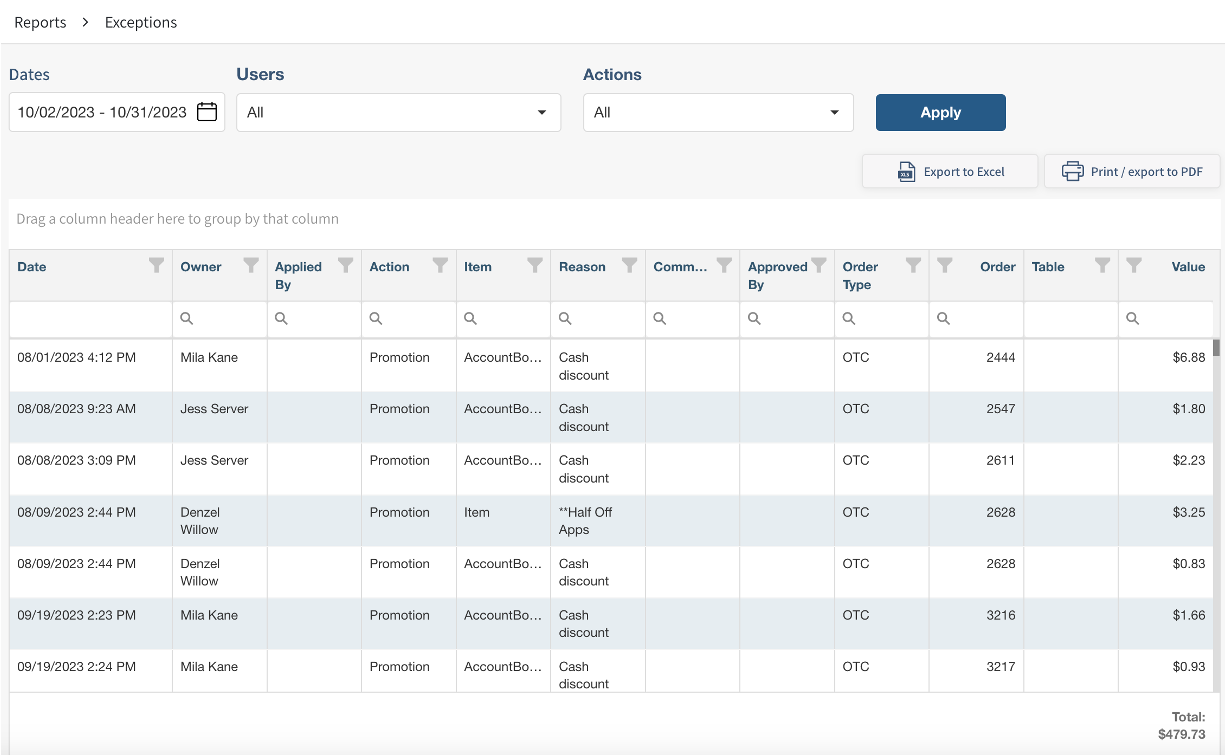This screenshot has height=756, width=1226.
Task: Click the table's vertical scrollbar thumb
Action: (1216, 348)
